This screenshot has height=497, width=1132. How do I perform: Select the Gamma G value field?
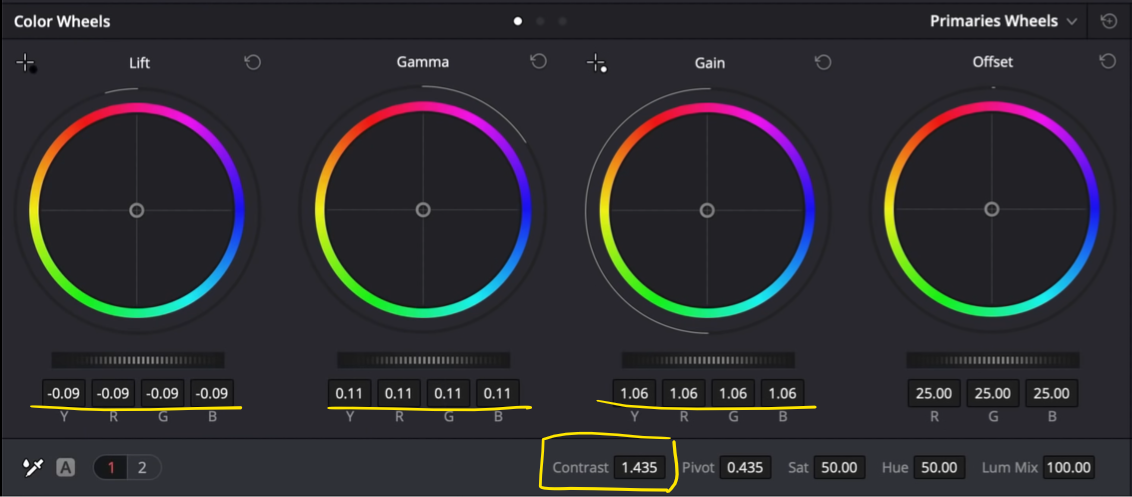coord(448,394)
